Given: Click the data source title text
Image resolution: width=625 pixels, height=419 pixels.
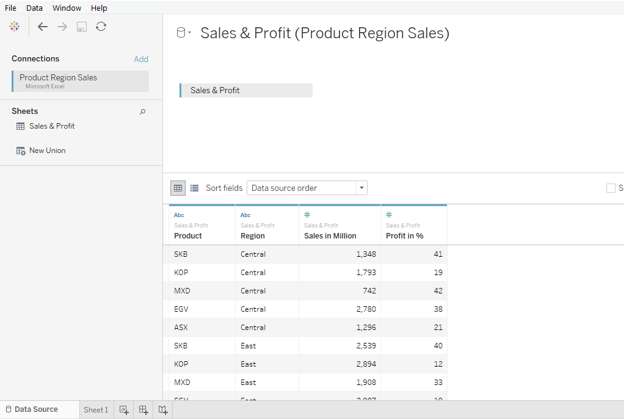Looking at the screenshot, I should click(324, 33).
